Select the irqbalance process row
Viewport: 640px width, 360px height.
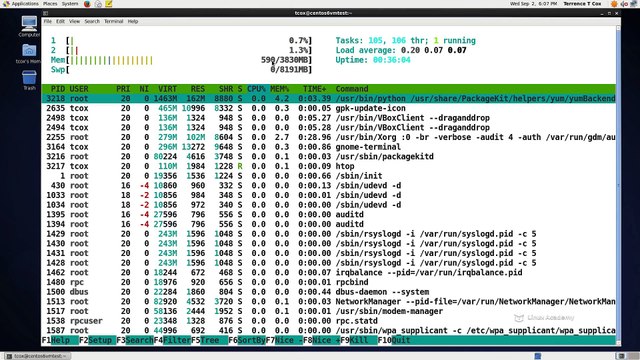[x=329, y=273]
